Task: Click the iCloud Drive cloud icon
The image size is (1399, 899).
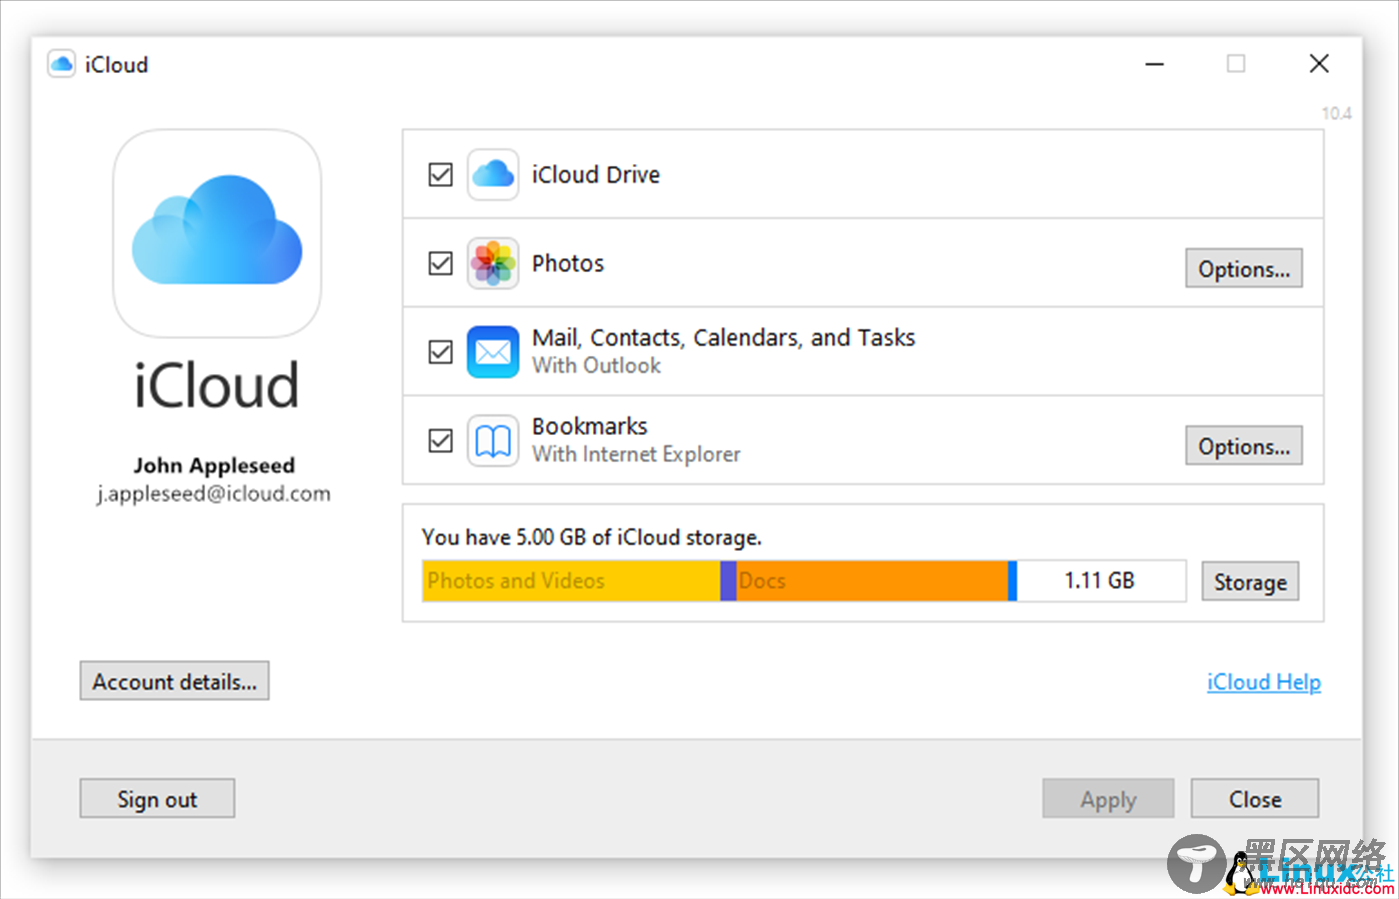Action: tap(493, 175)
